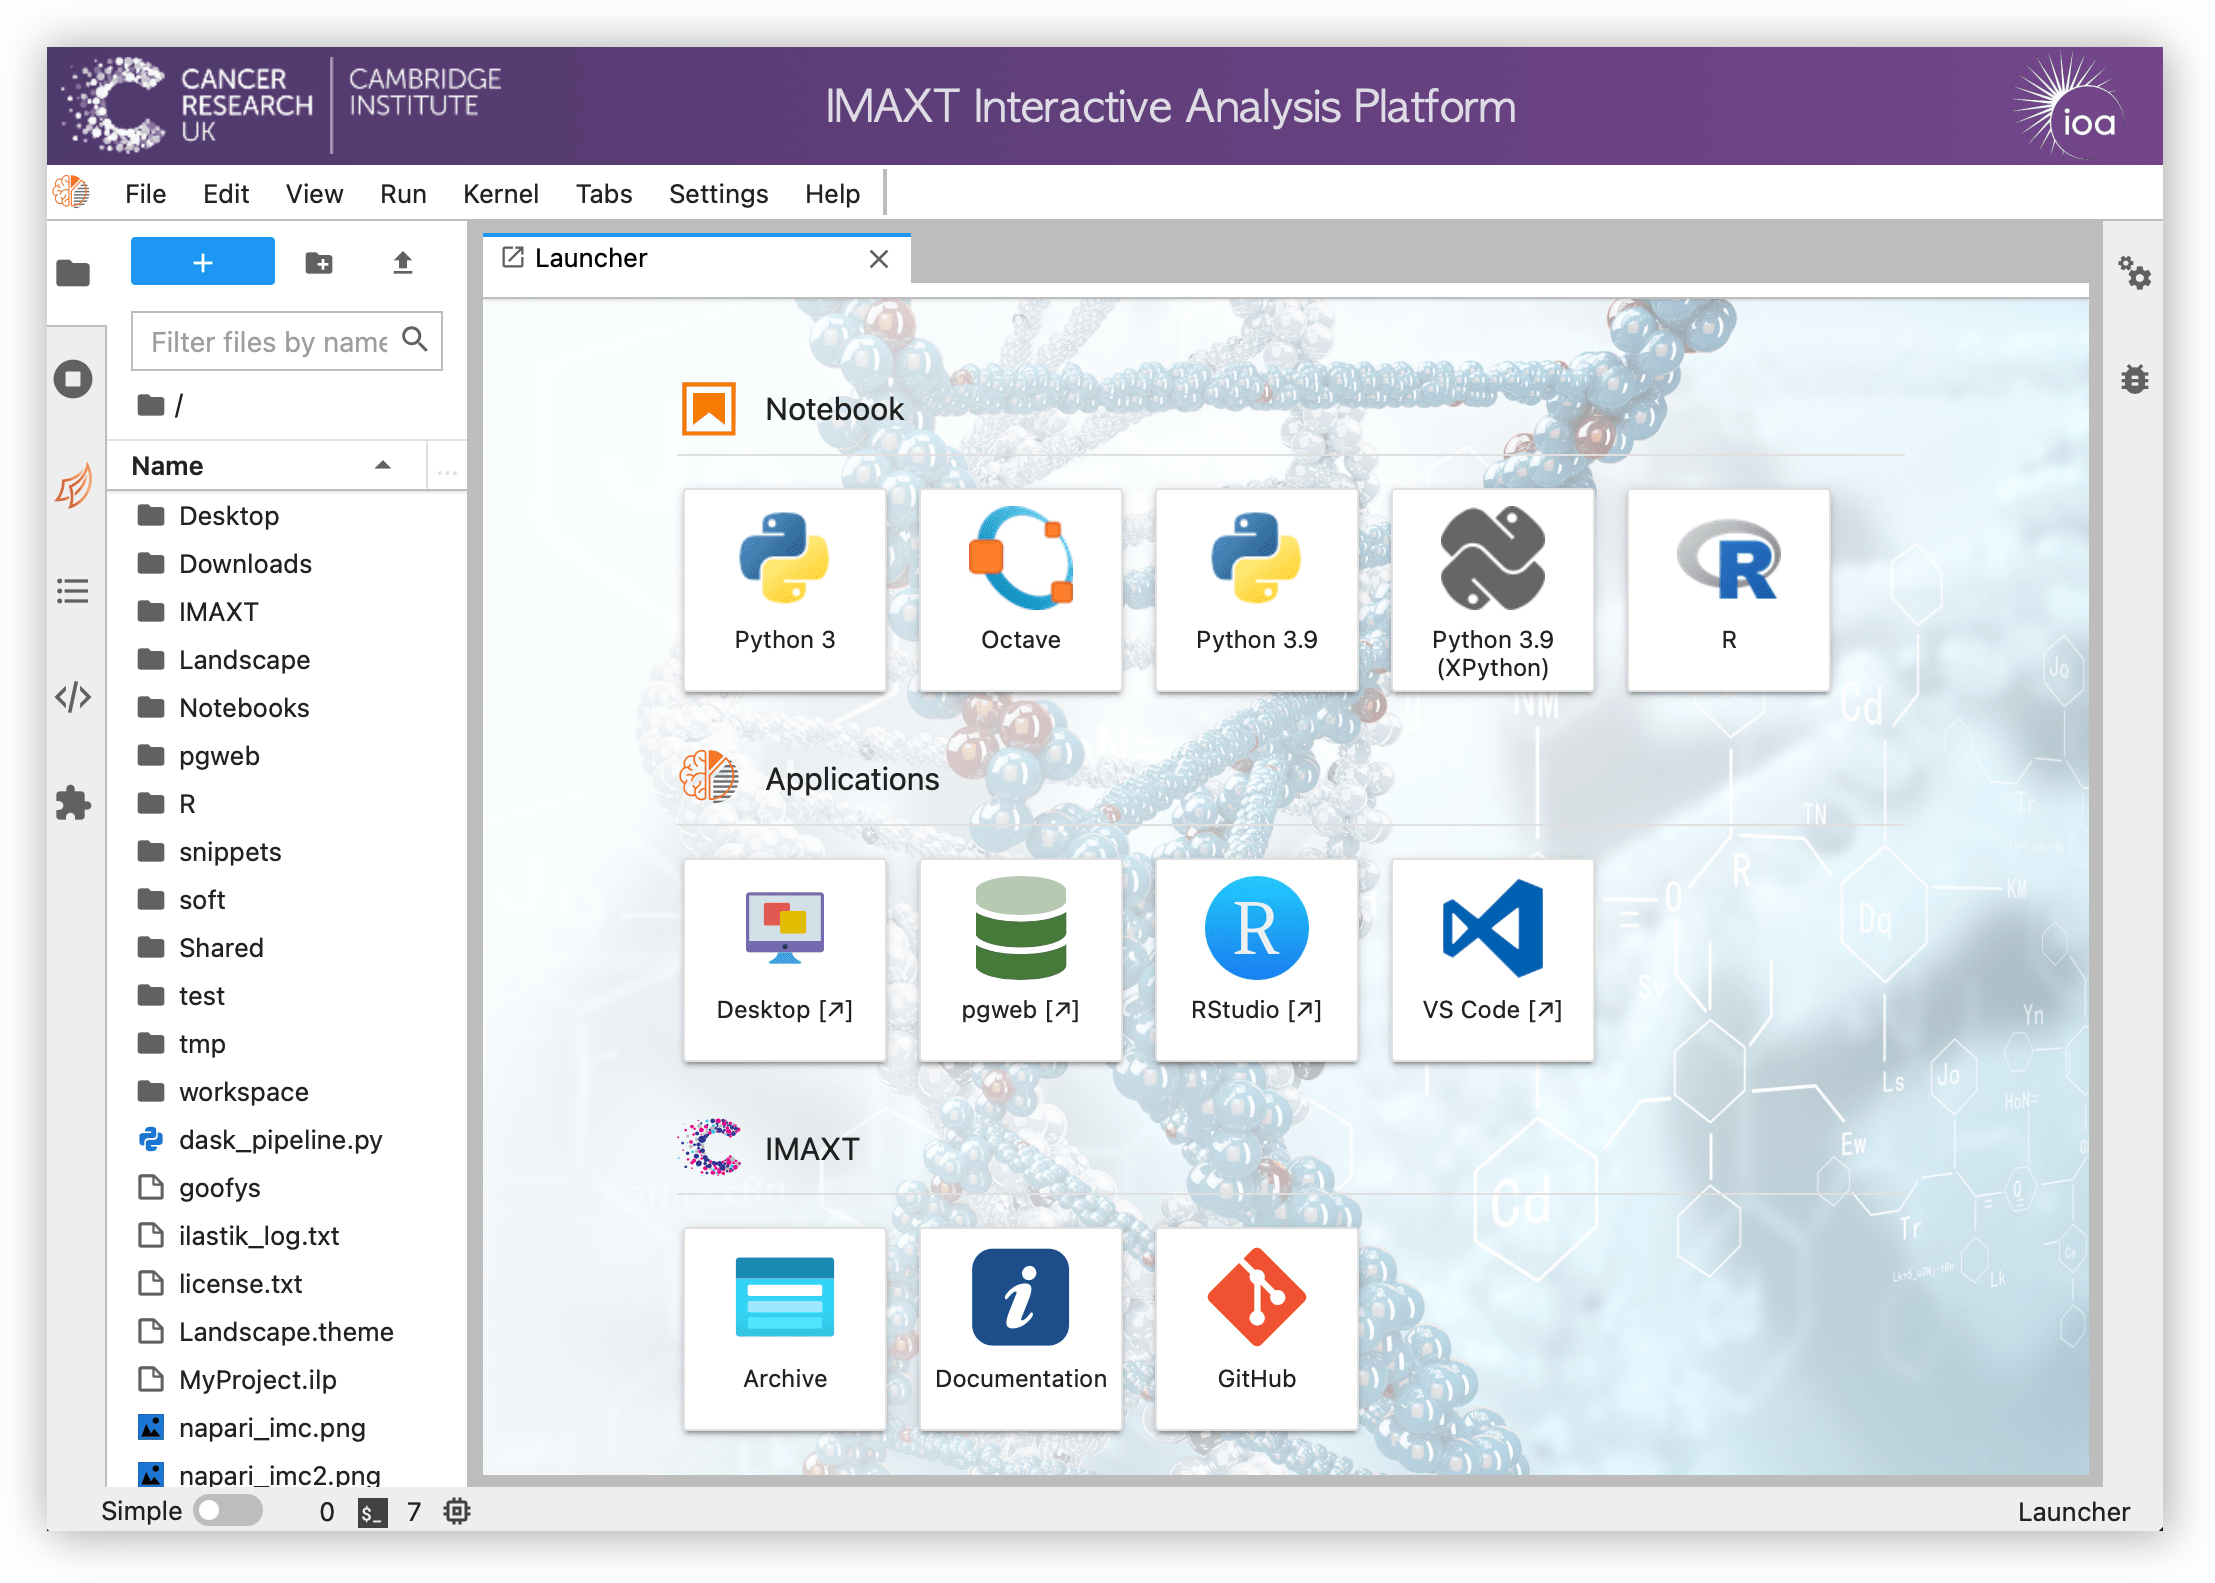
Task: Open an Octave notebook from the launcher
Action: pyautogui.click(x=1020, y=590)
